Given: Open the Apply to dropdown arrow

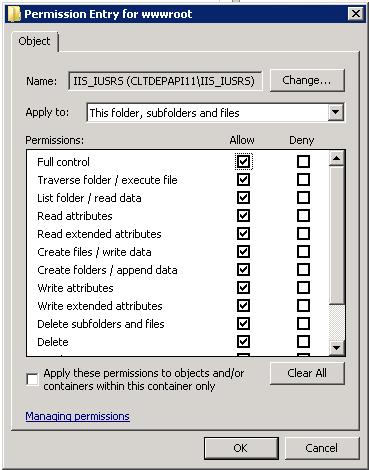Looking at the screenshot, I should point(336,113).
